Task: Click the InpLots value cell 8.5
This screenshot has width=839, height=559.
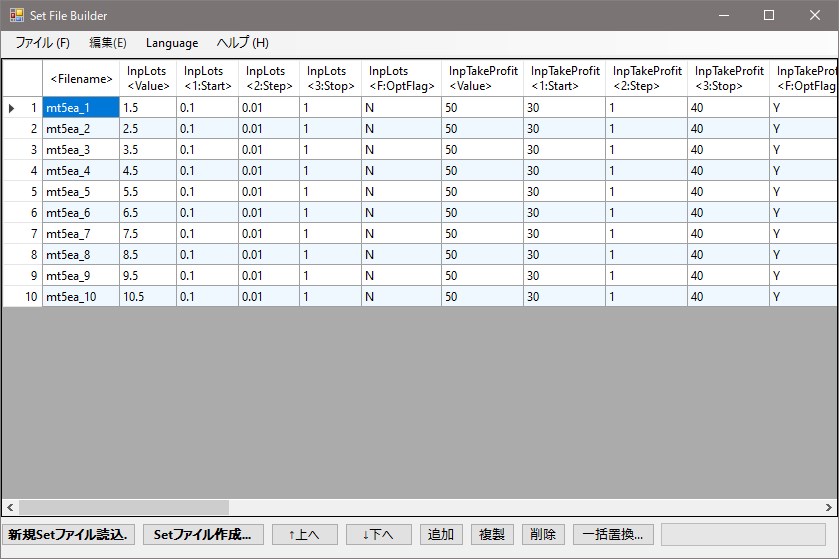Action: pyautogui.click(x=148, y=255)
